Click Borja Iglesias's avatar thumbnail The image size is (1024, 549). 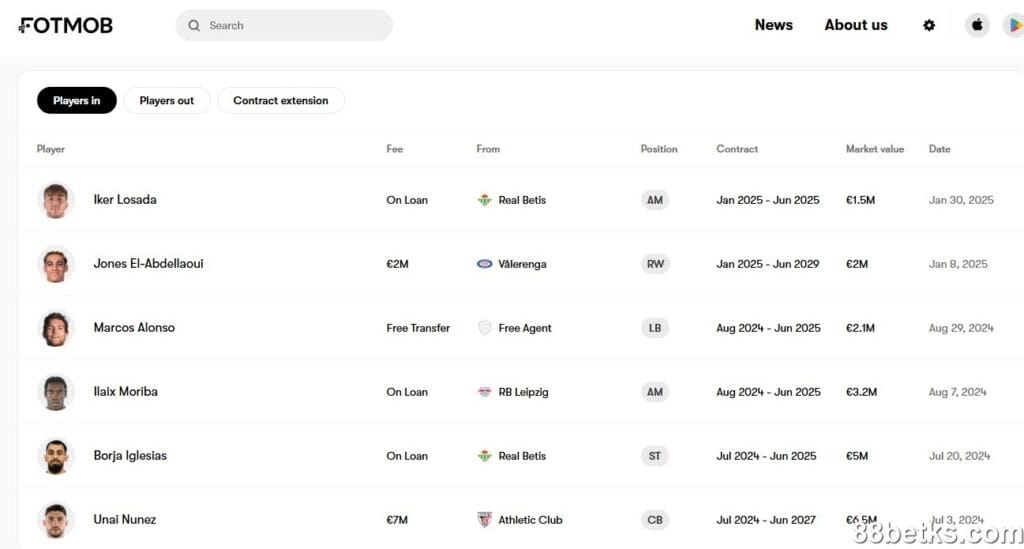click(x=56, y=456)
